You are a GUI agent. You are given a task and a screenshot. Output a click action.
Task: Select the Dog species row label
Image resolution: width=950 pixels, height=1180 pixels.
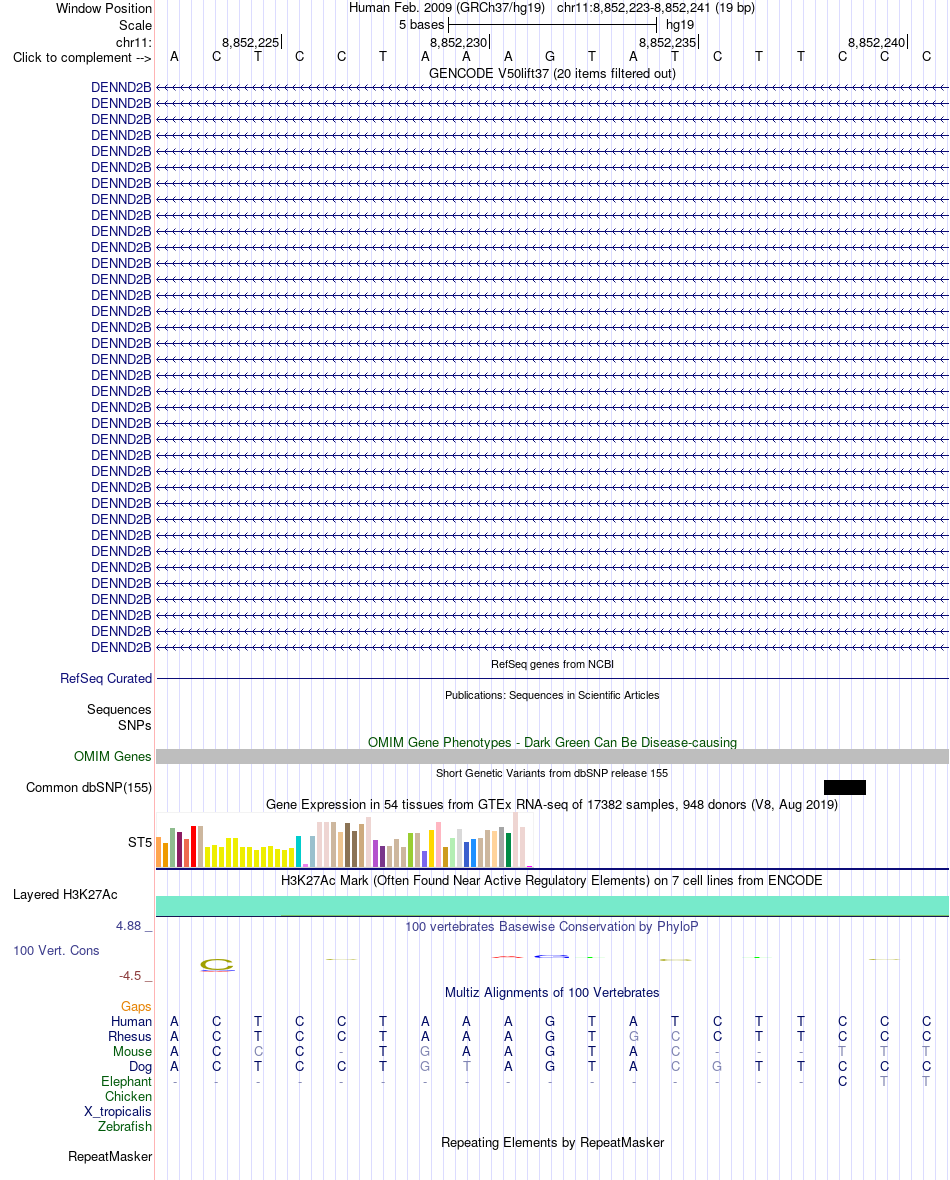pyautogui.click(x=140, y=1066)
